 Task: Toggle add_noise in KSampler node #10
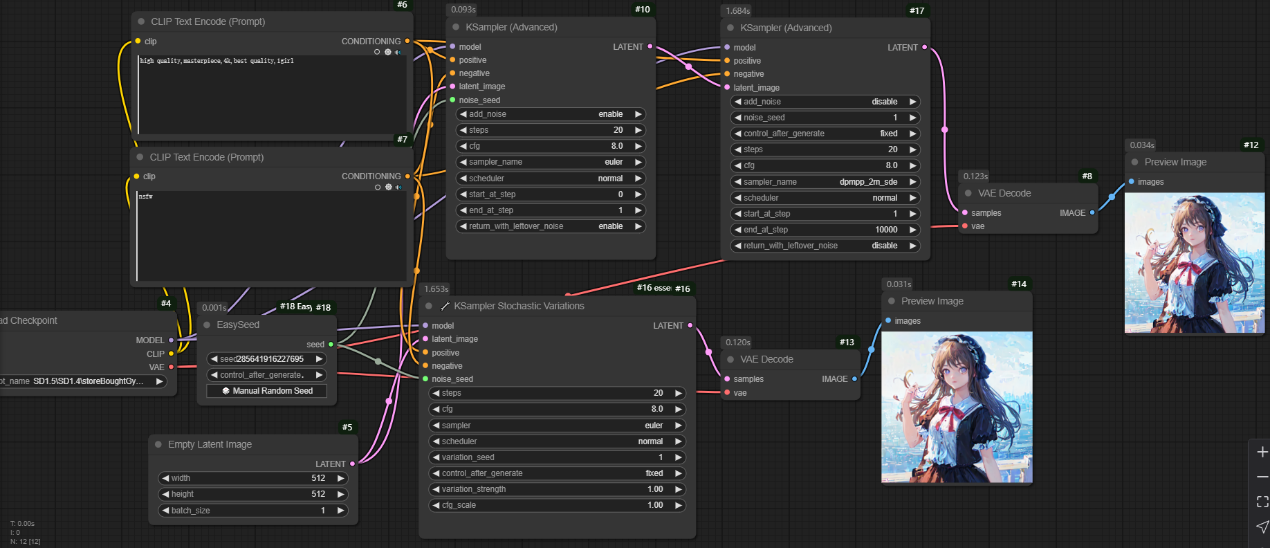(x=551, y=114)
